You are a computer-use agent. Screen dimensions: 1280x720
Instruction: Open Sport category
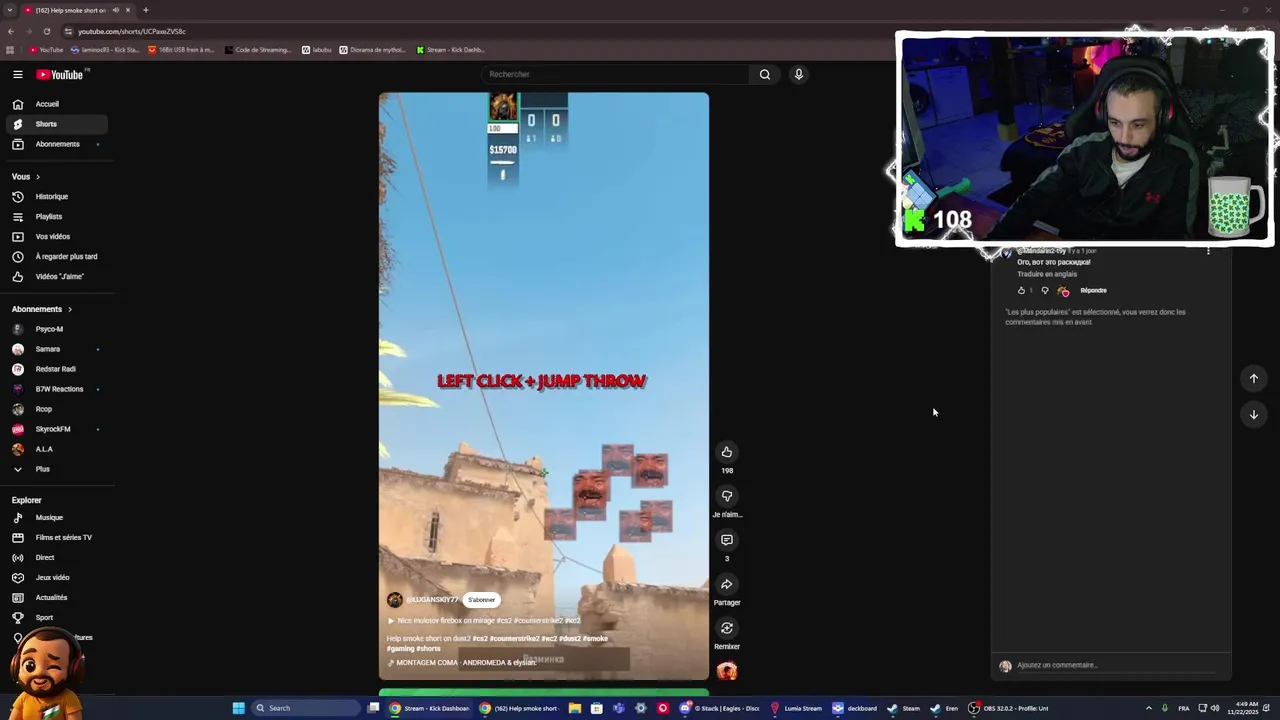coord(56,617)
